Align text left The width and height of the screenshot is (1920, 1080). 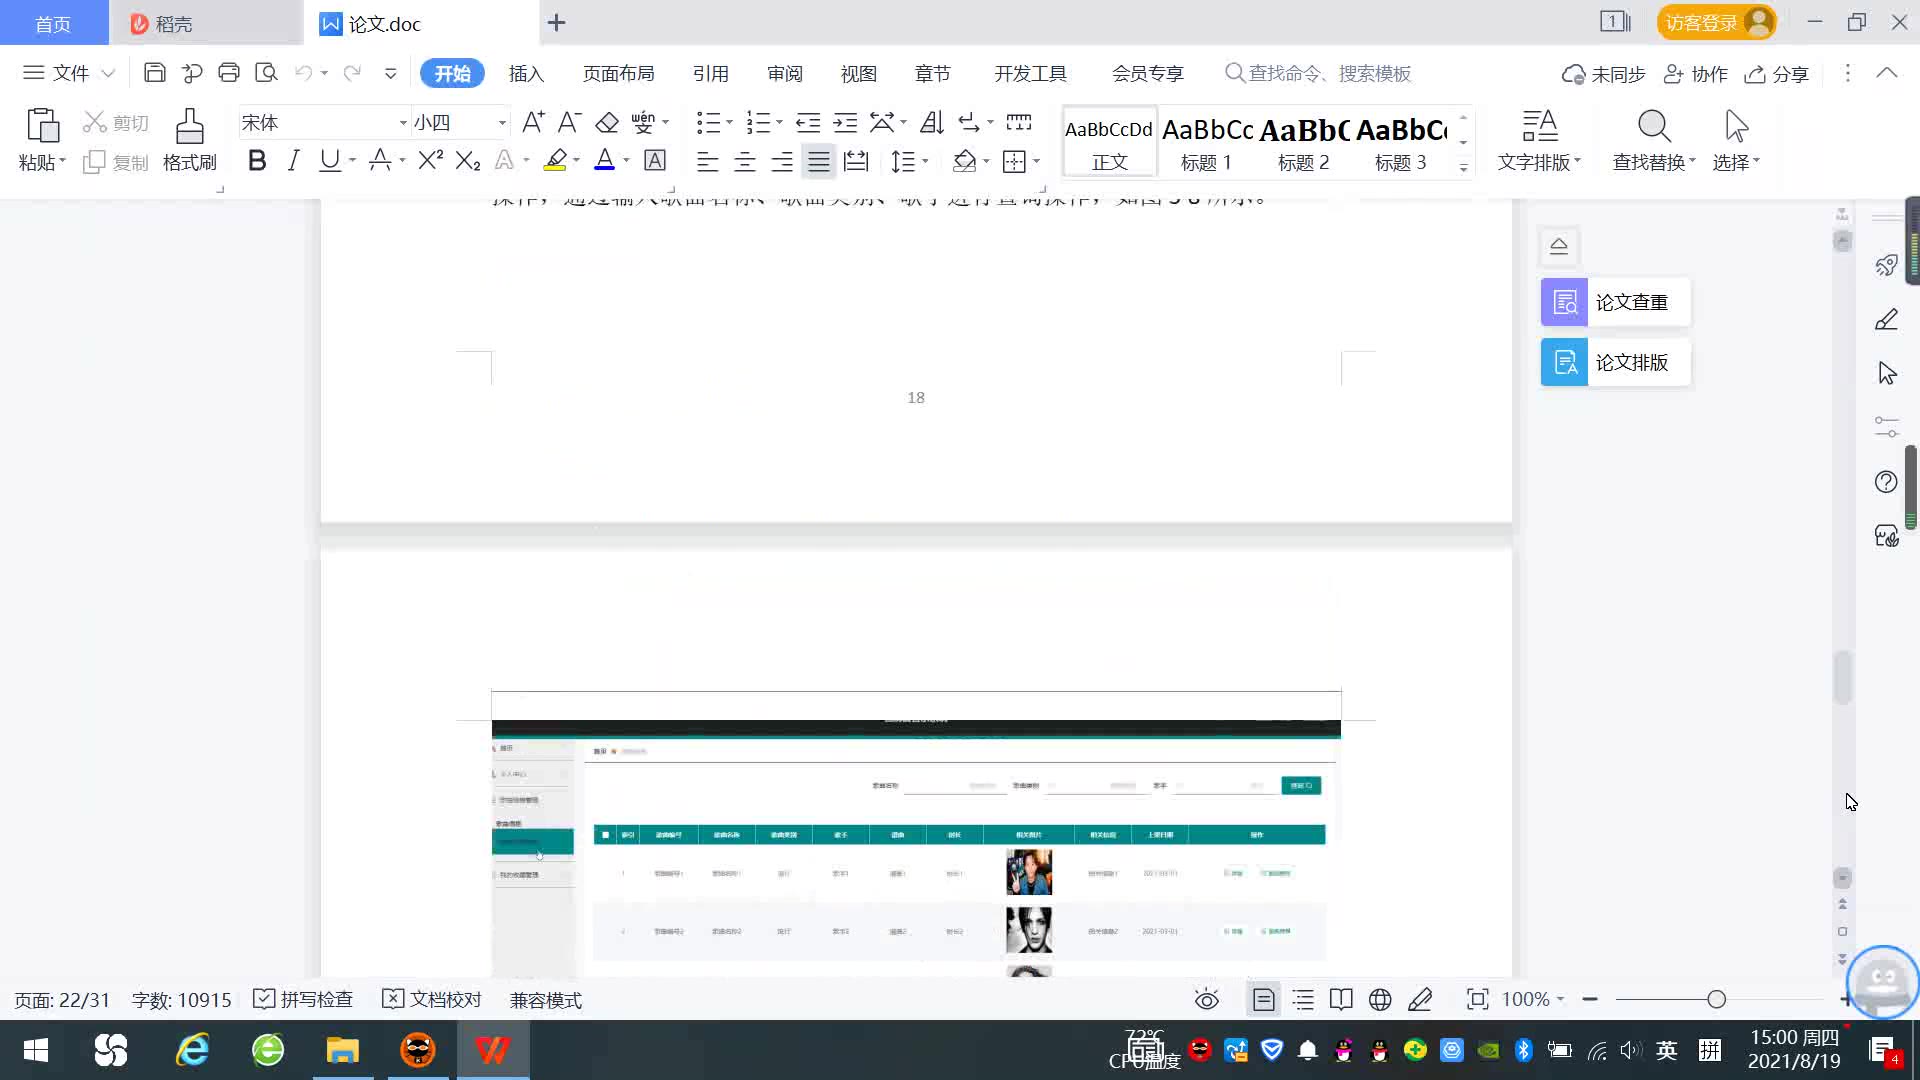[708, 161]
